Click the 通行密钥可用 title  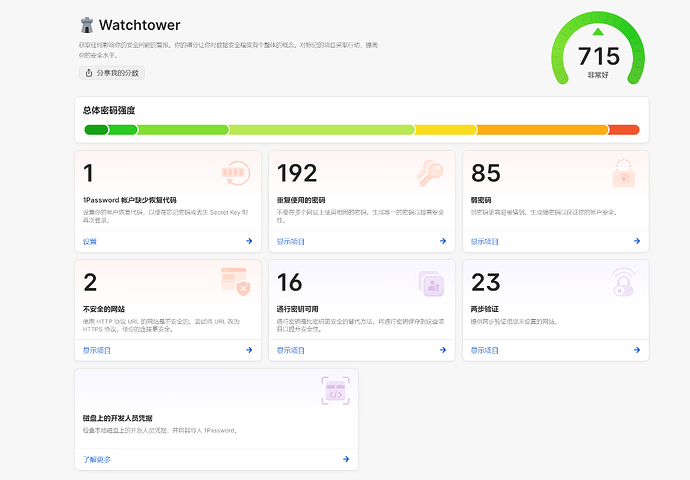[x=297, y=309]
